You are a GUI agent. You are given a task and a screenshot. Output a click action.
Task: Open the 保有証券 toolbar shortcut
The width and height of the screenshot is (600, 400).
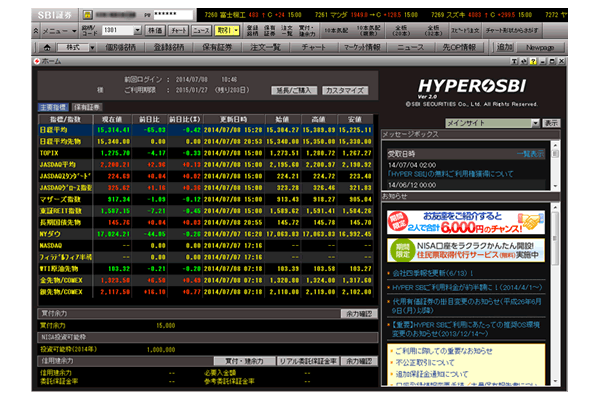pos(269,30)
